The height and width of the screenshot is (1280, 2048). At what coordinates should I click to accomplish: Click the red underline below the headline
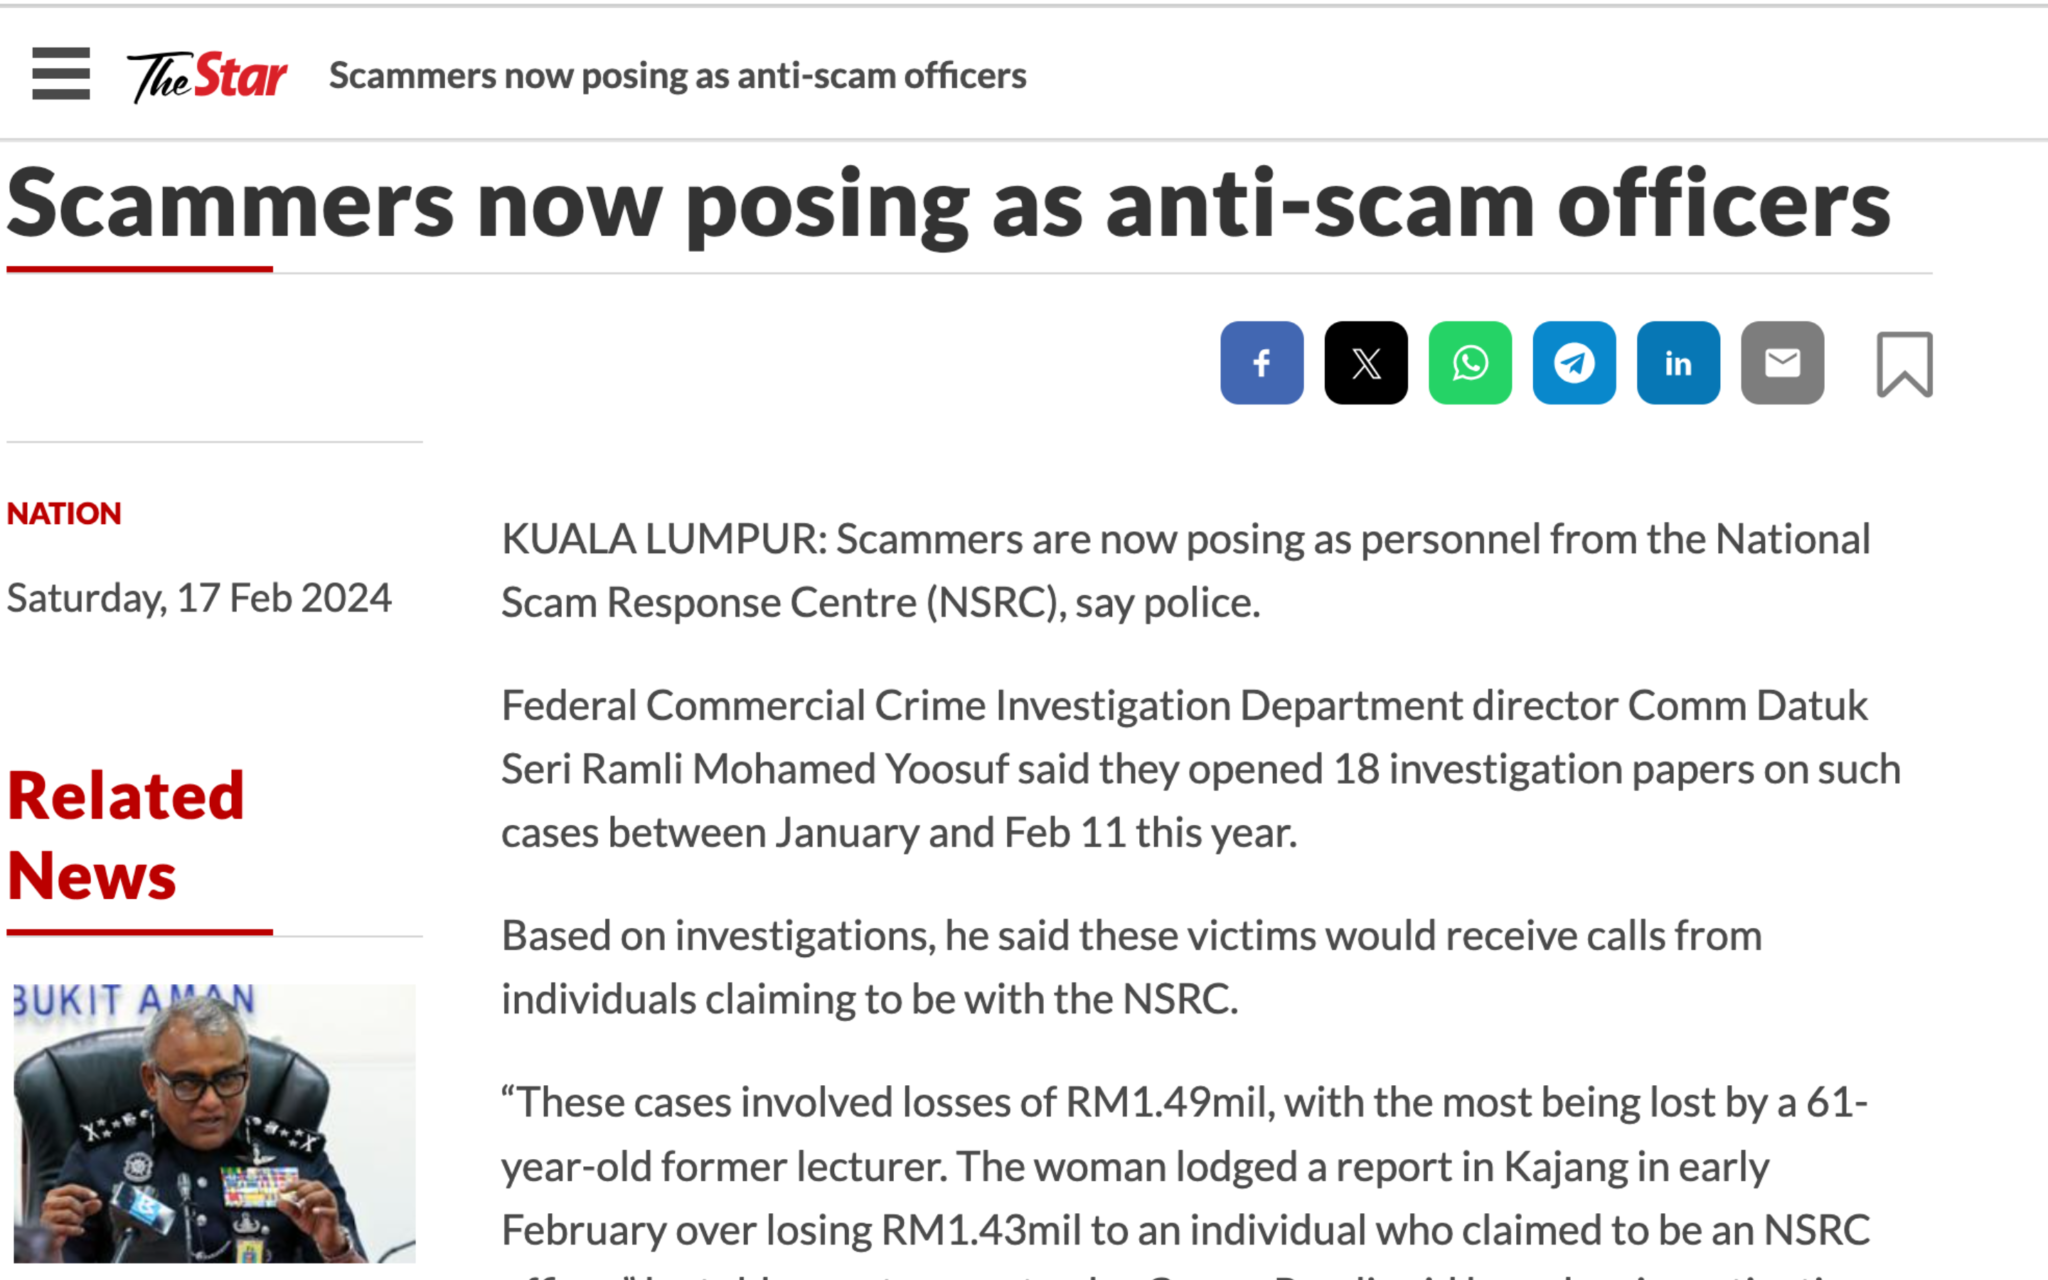pos(140,269)
